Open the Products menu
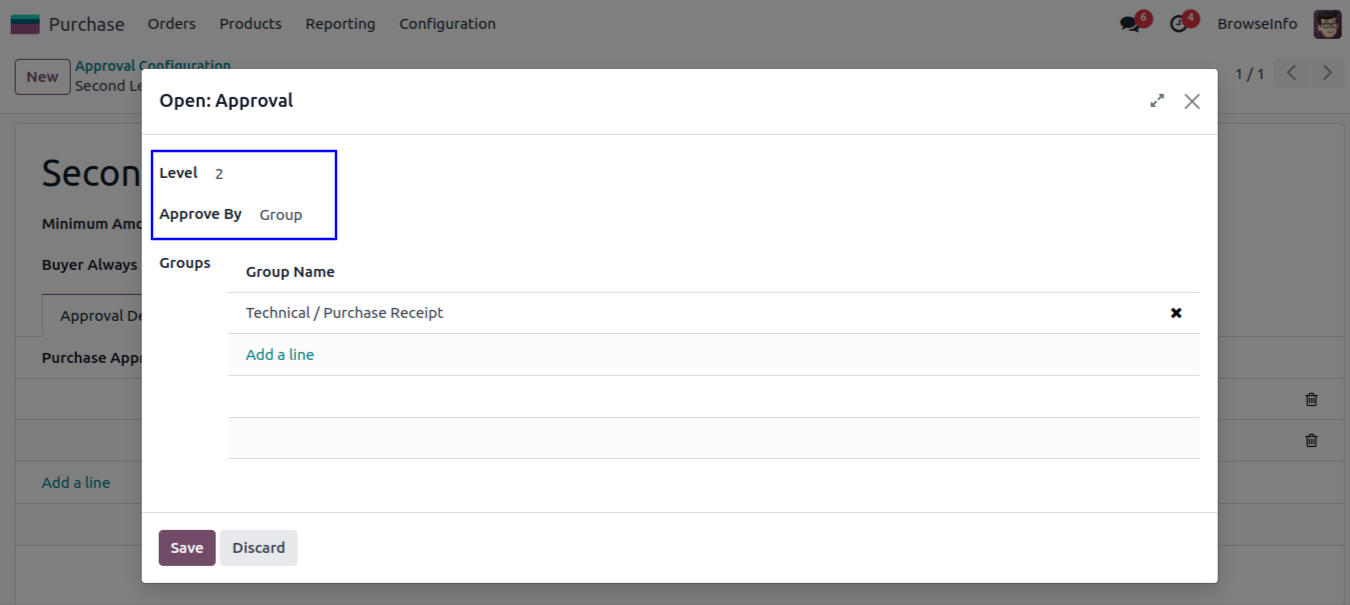 click(250, 24)
